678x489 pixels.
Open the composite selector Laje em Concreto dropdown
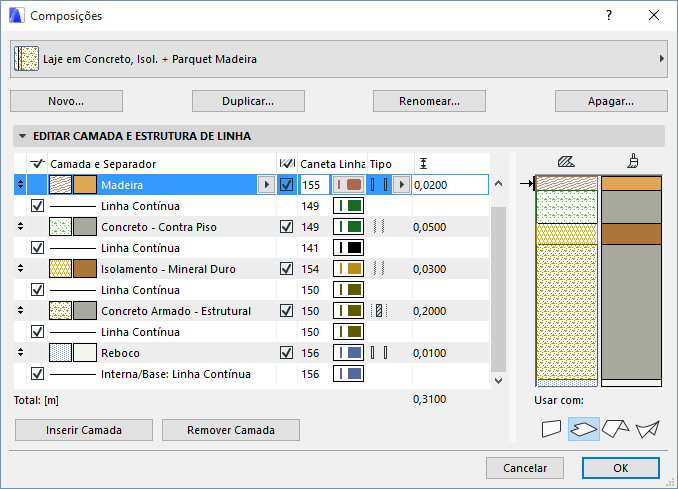339,59
